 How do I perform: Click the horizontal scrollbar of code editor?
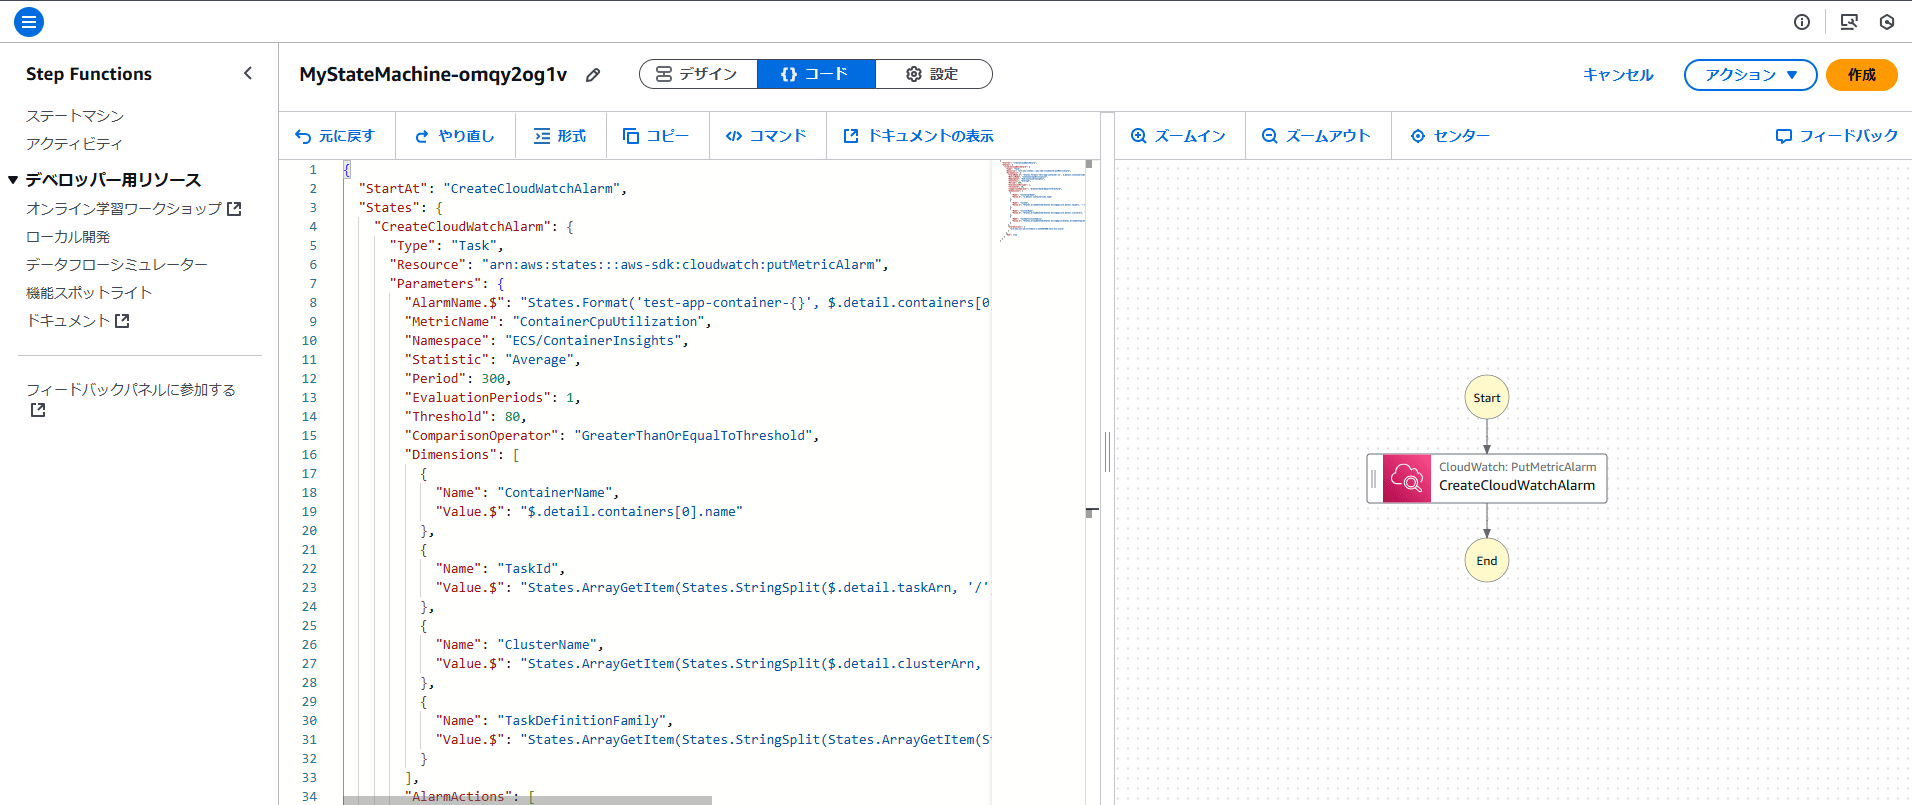click(527, 800)
